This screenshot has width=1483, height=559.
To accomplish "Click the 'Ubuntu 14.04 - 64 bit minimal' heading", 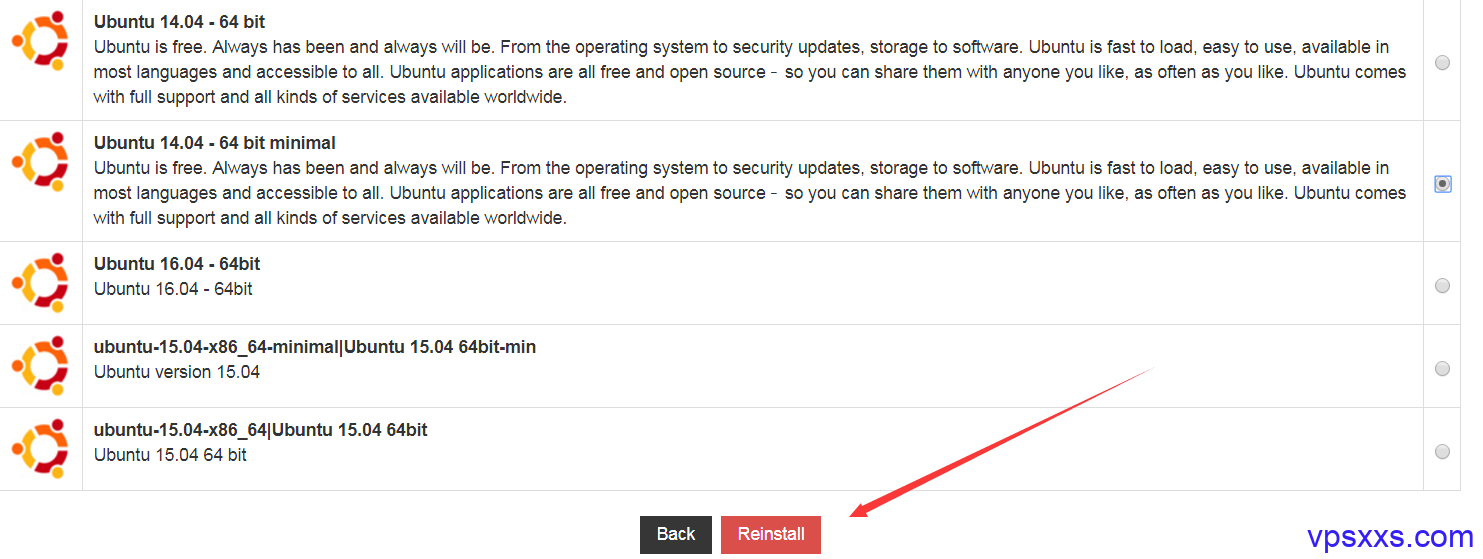I will tap(215, 143).
